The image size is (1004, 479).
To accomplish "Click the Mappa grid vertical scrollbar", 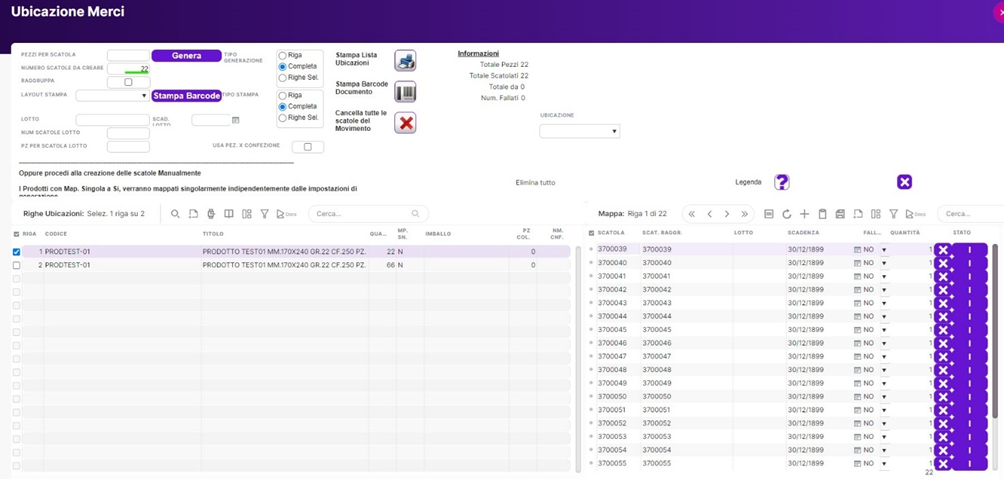I will pos(995,332).
